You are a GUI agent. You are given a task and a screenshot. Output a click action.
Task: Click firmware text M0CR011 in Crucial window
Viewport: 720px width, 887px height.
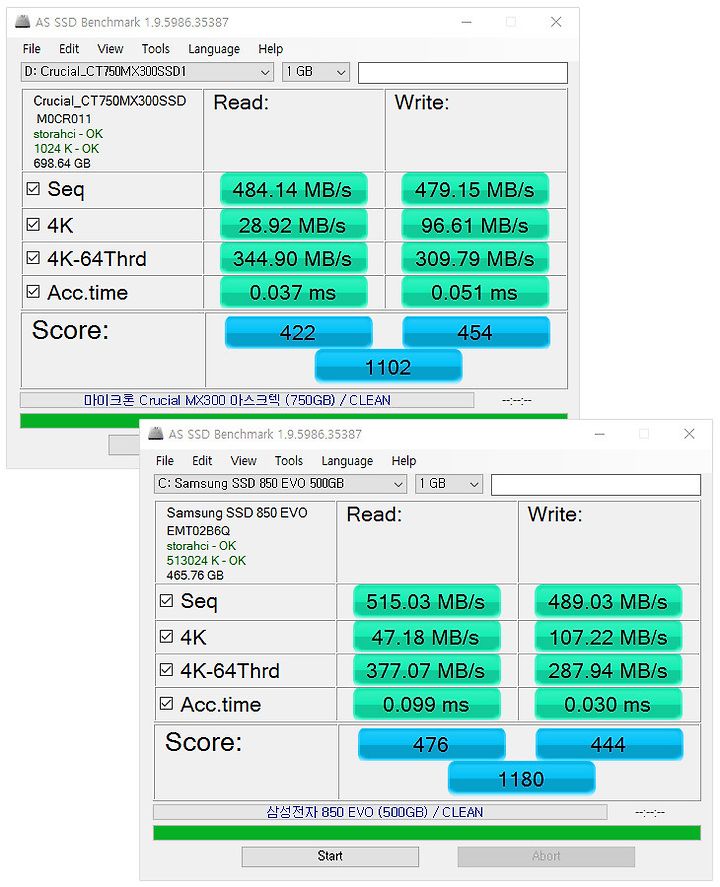[x=63, y=119]
